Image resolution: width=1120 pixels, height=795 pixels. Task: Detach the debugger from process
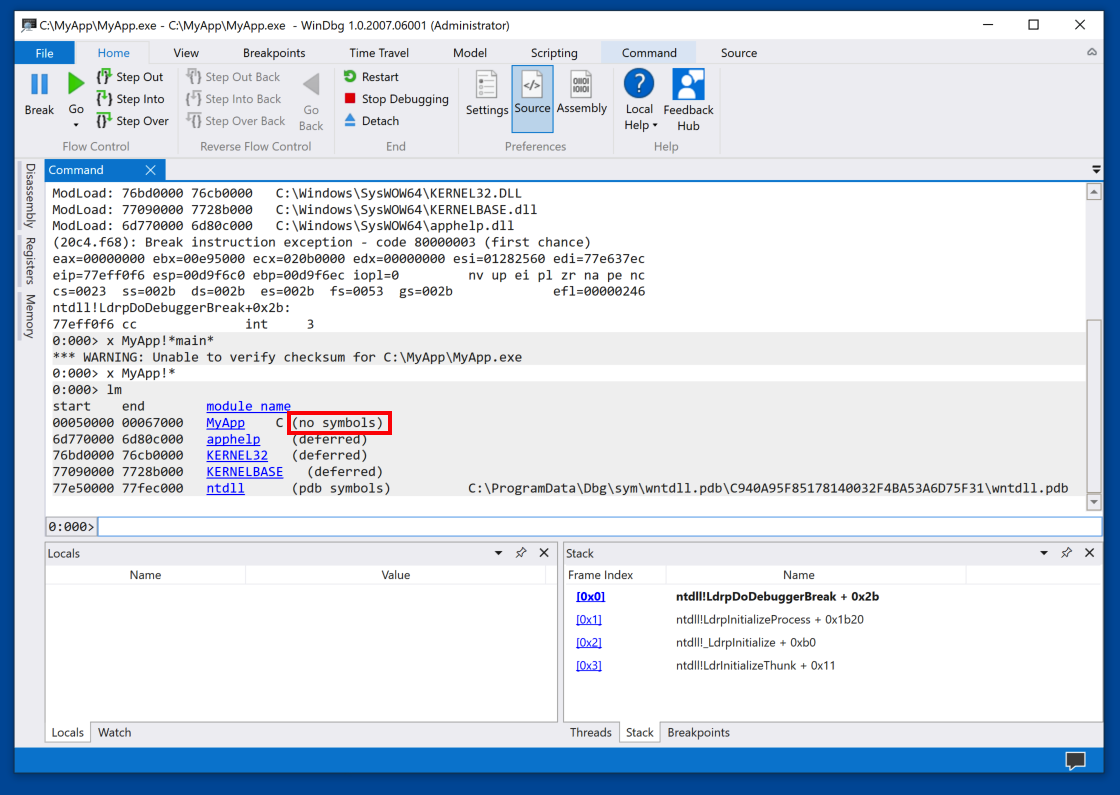[350, 121]
